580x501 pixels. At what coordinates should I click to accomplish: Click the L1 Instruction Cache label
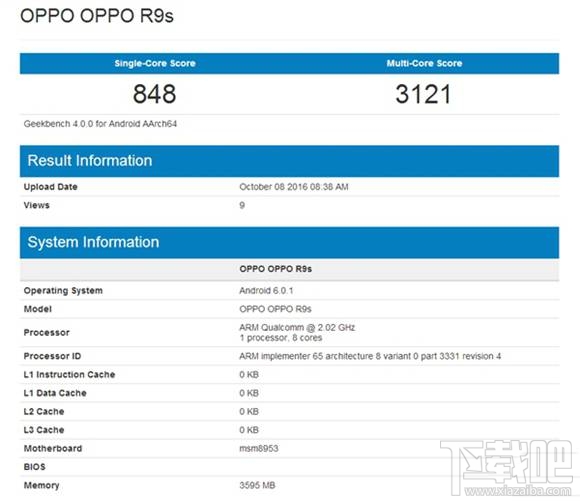tap(70, 375)
